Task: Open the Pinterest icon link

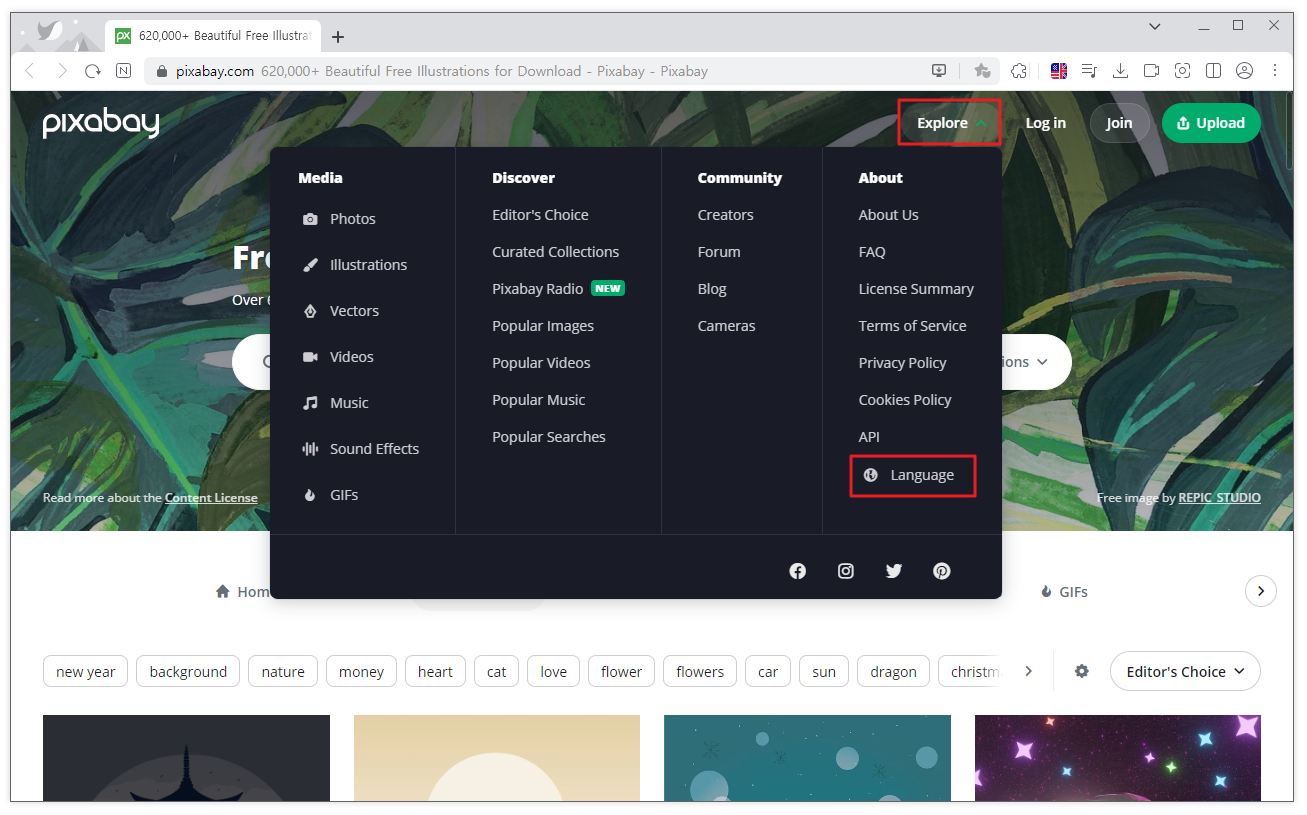Action: (x=942, y=571)
